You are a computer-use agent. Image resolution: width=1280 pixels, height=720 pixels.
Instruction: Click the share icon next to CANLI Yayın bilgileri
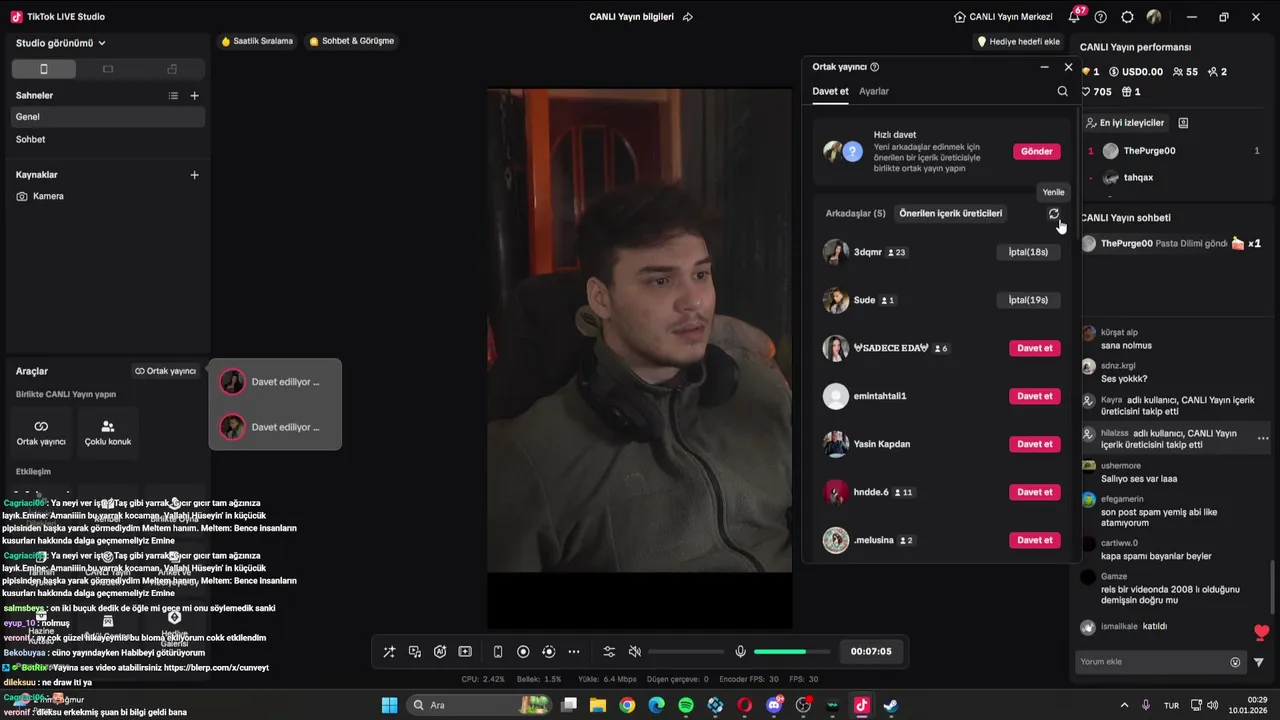tap(688, 17)
